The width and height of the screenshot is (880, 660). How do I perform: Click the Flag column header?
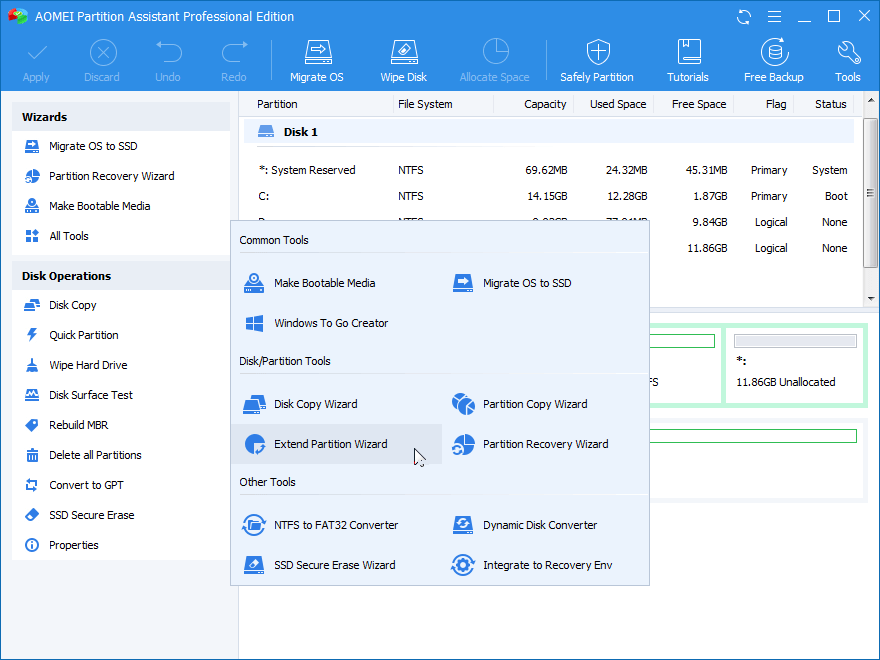click(x=776, y=104)
